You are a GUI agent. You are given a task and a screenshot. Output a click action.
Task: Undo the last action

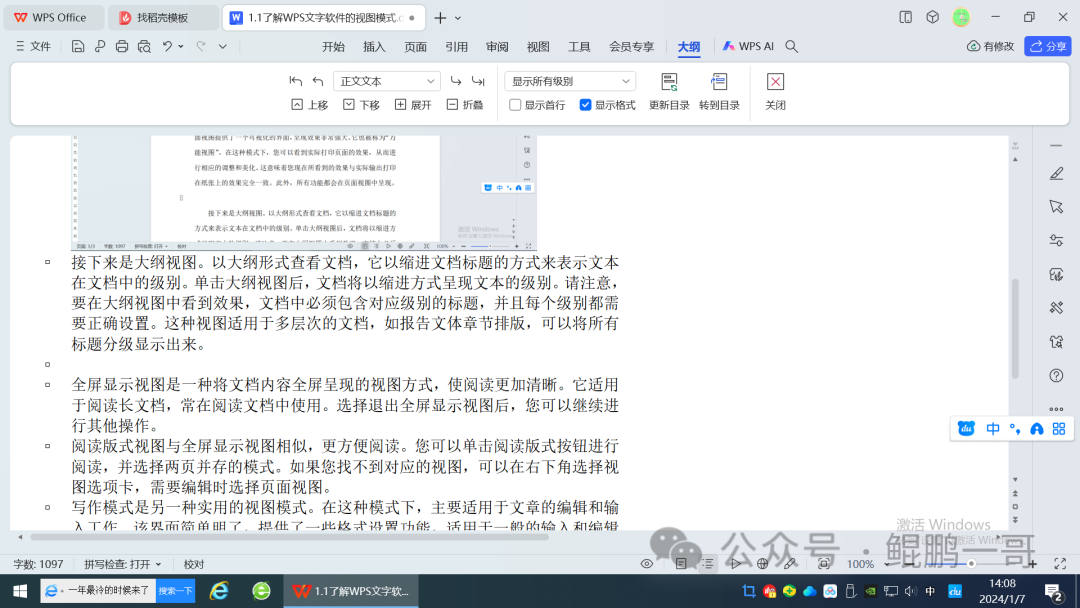click(x=167, y=46)
